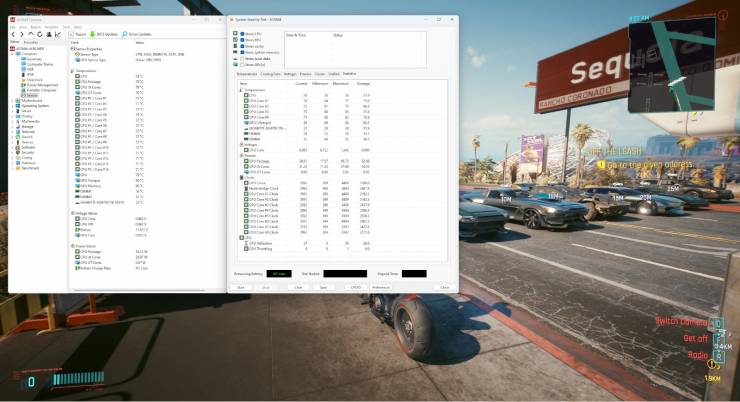Viewport: 740px width, 402px height.
Task: Expand the Network tree node
Action: pyautogui.click(x=12, y=132)
